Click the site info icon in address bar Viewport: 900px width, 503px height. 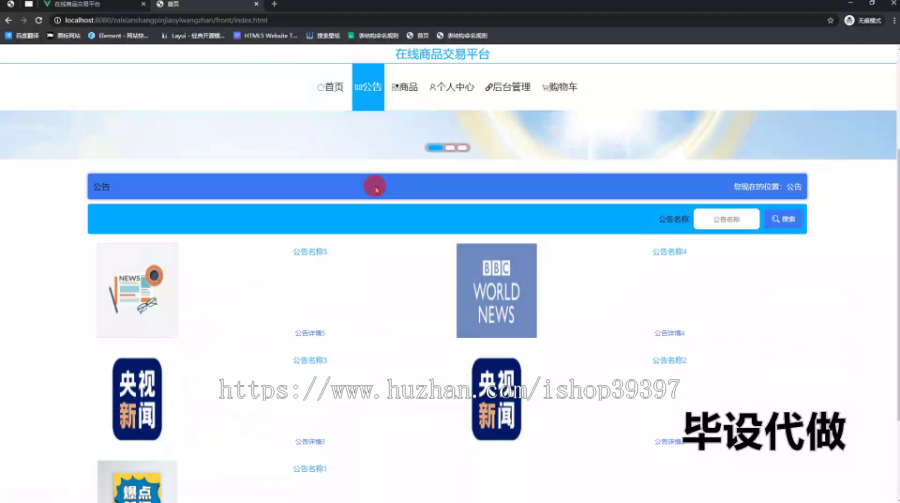tap(57, 20)
